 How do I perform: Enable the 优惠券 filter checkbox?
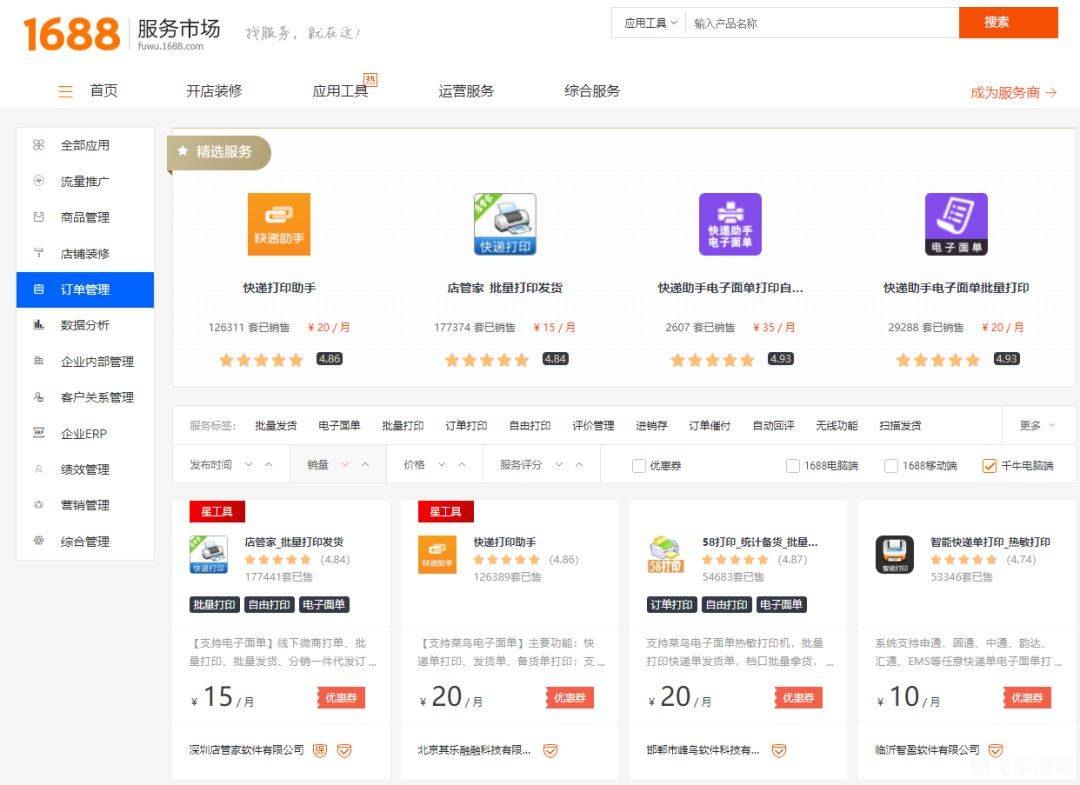tap(637, 464)
